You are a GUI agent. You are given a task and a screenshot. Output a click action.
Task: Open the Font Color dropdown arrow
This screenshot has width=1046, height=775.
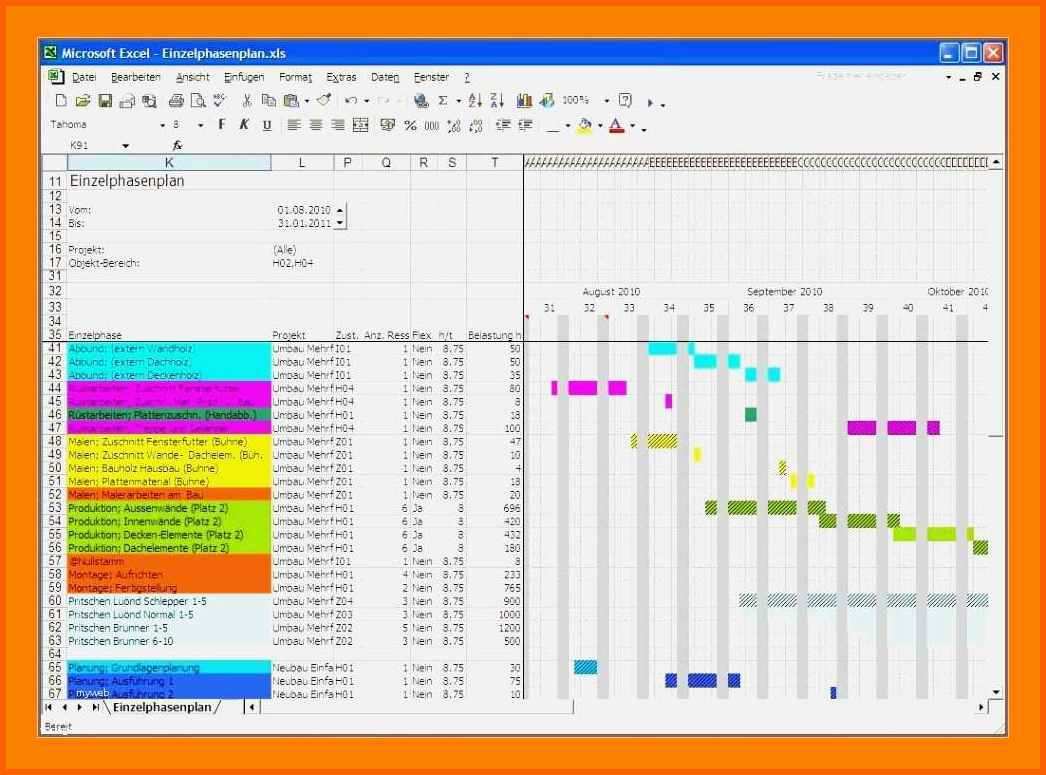pos(632,125)
